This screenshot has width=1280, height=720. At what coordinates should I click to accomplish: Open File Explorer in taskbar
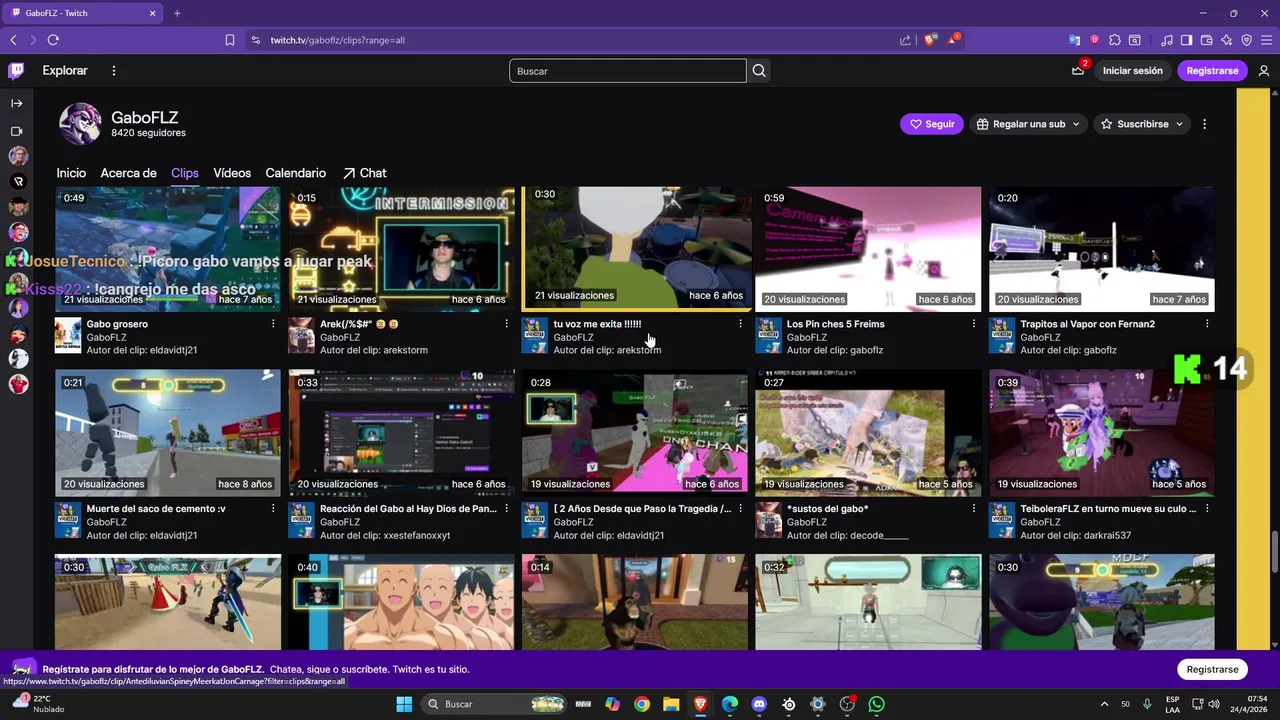671,704
